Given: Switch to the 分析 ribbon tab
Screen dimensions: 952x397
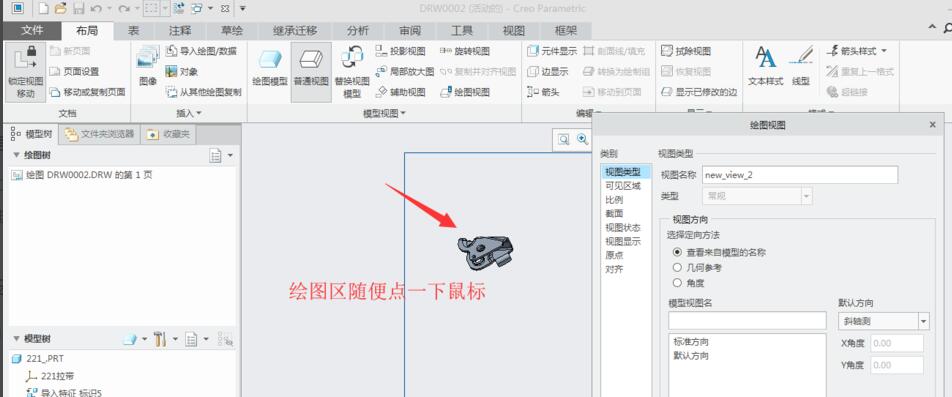Looking at the screenshot, I should click(x=358, y=31).
